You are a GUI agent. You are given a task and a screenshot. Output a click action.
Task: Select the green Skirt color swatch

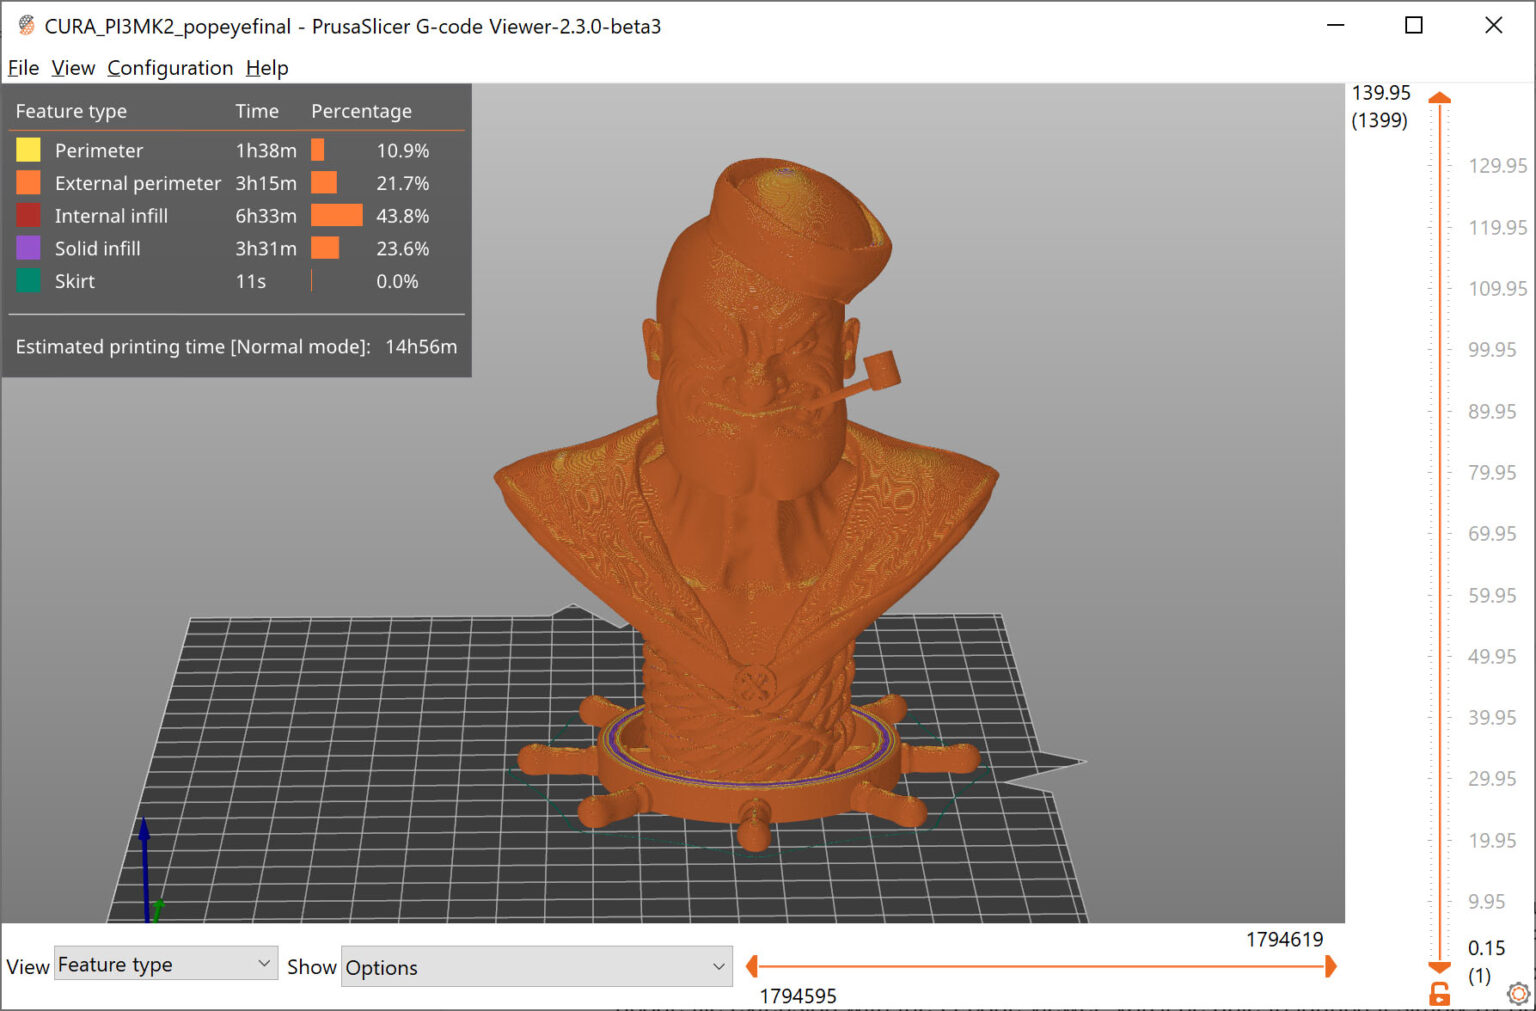tap(27, 281)
